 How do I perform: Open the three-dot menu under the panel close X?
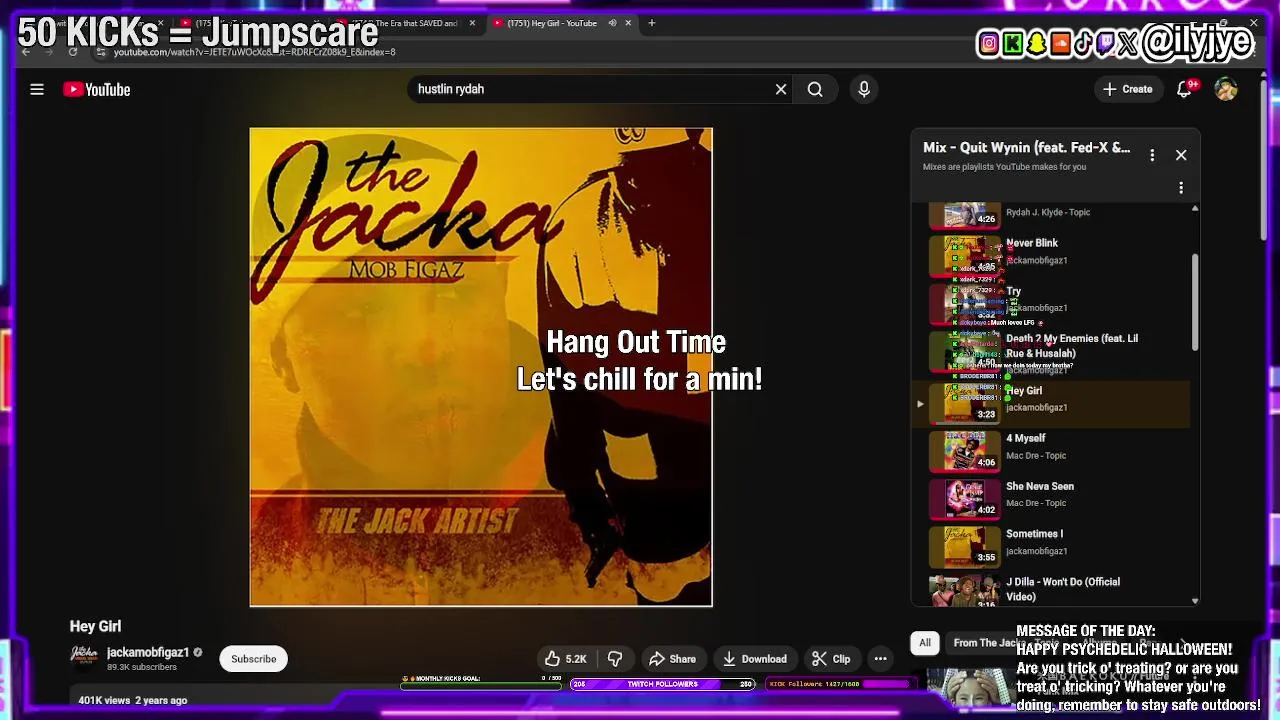(x=1181, y=188)
